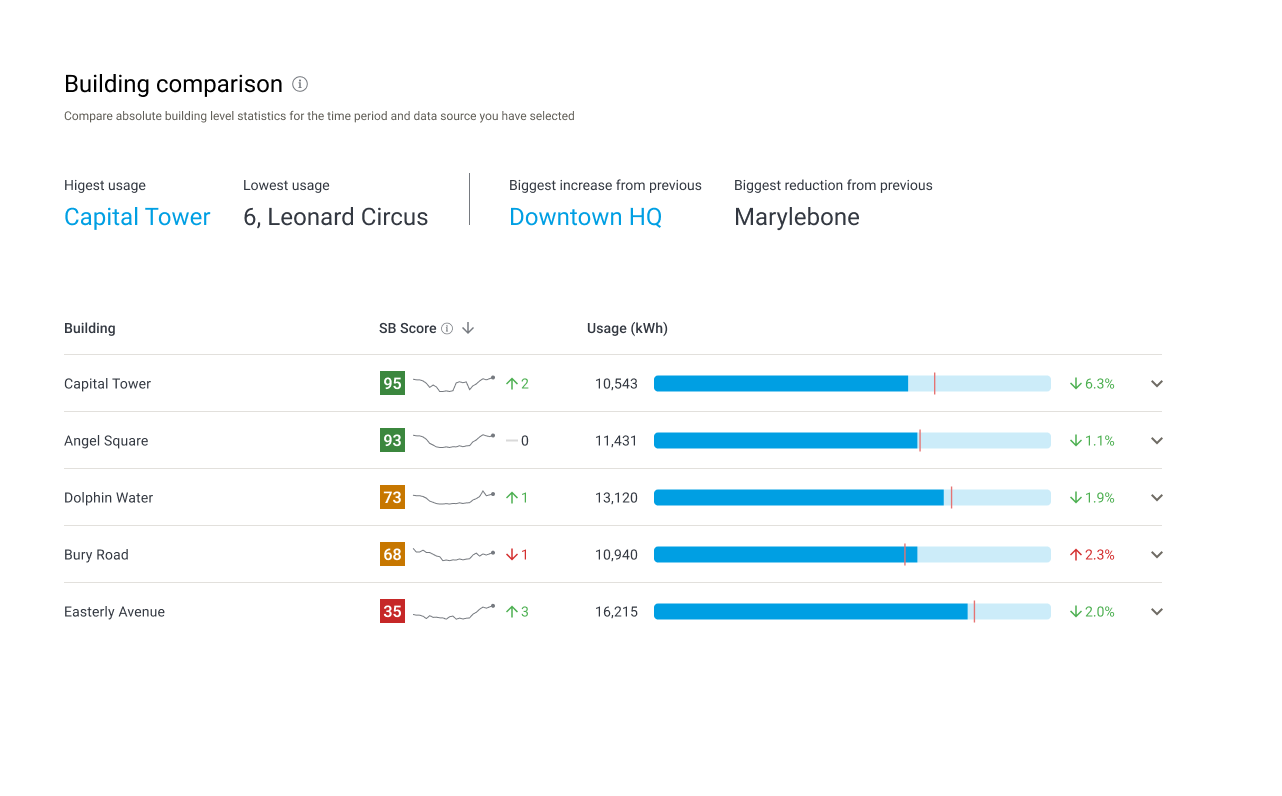Expand the Angel Square row

point(1157,440)
